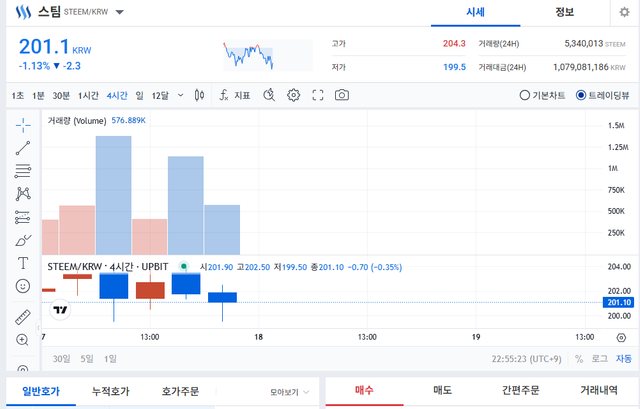Click the 거래량 (Volume) indicator label
Screen dimensions: 640x409
point(77,120)
